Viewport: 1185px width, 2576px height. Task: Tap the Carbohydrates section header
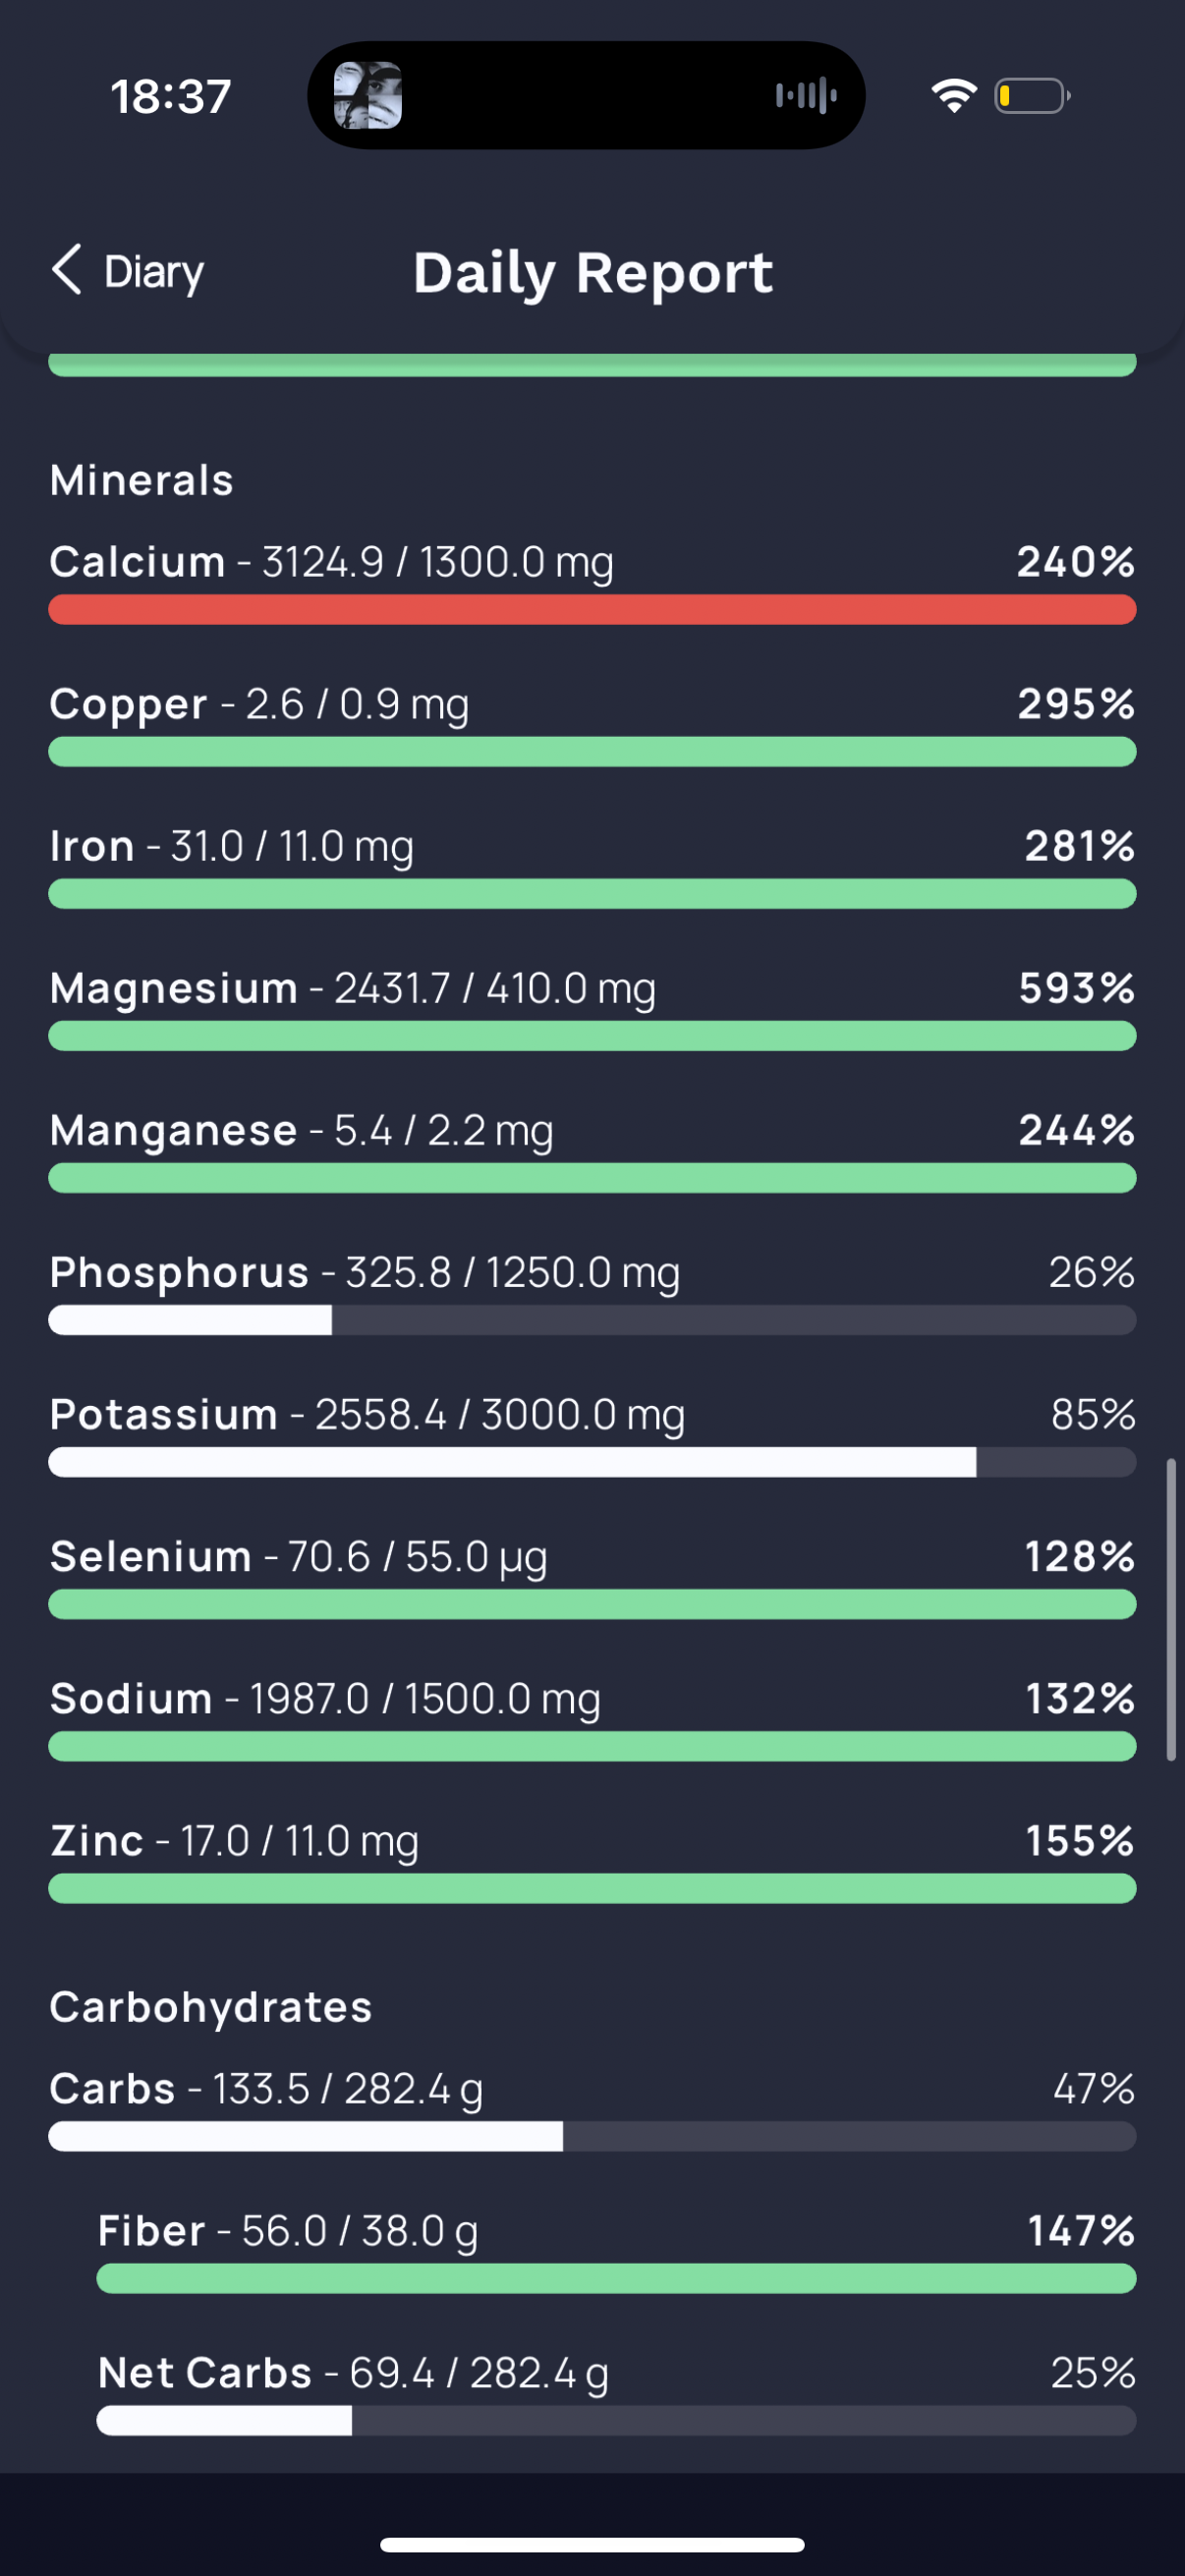(x=211, y=2007)
